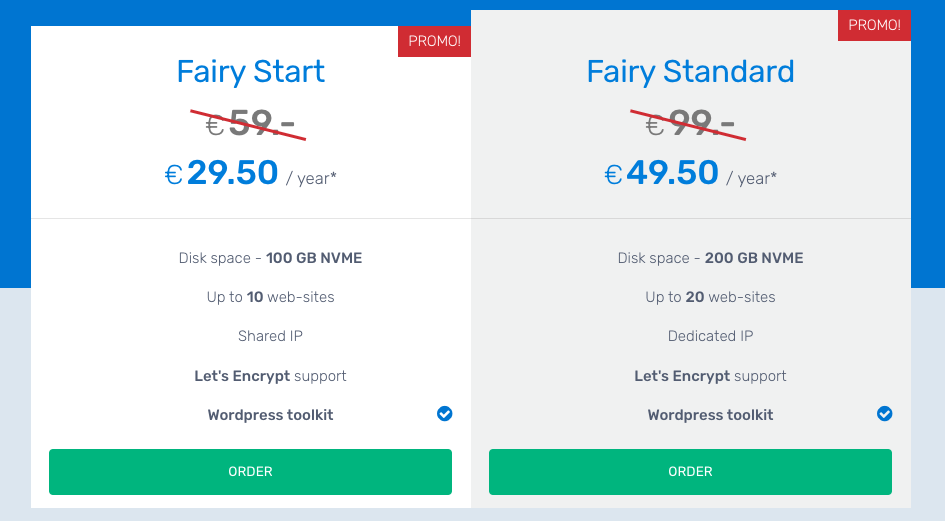Click the checkmark icon beside Fairy Start Wordpress toolkit

pyautogui.click(x=445, y=414)
